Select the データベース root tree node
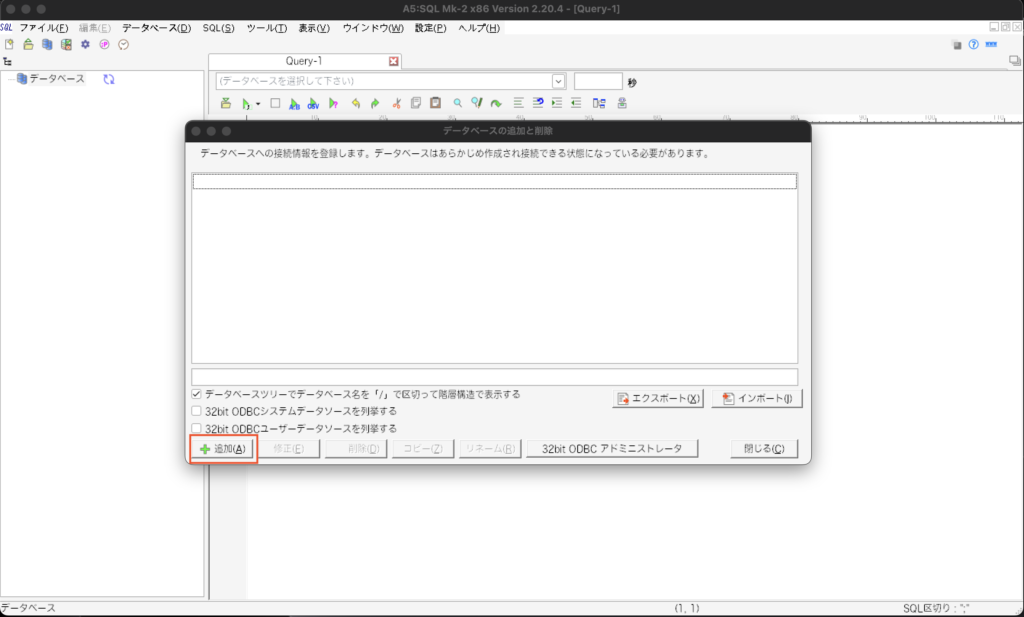 point(56,79)
